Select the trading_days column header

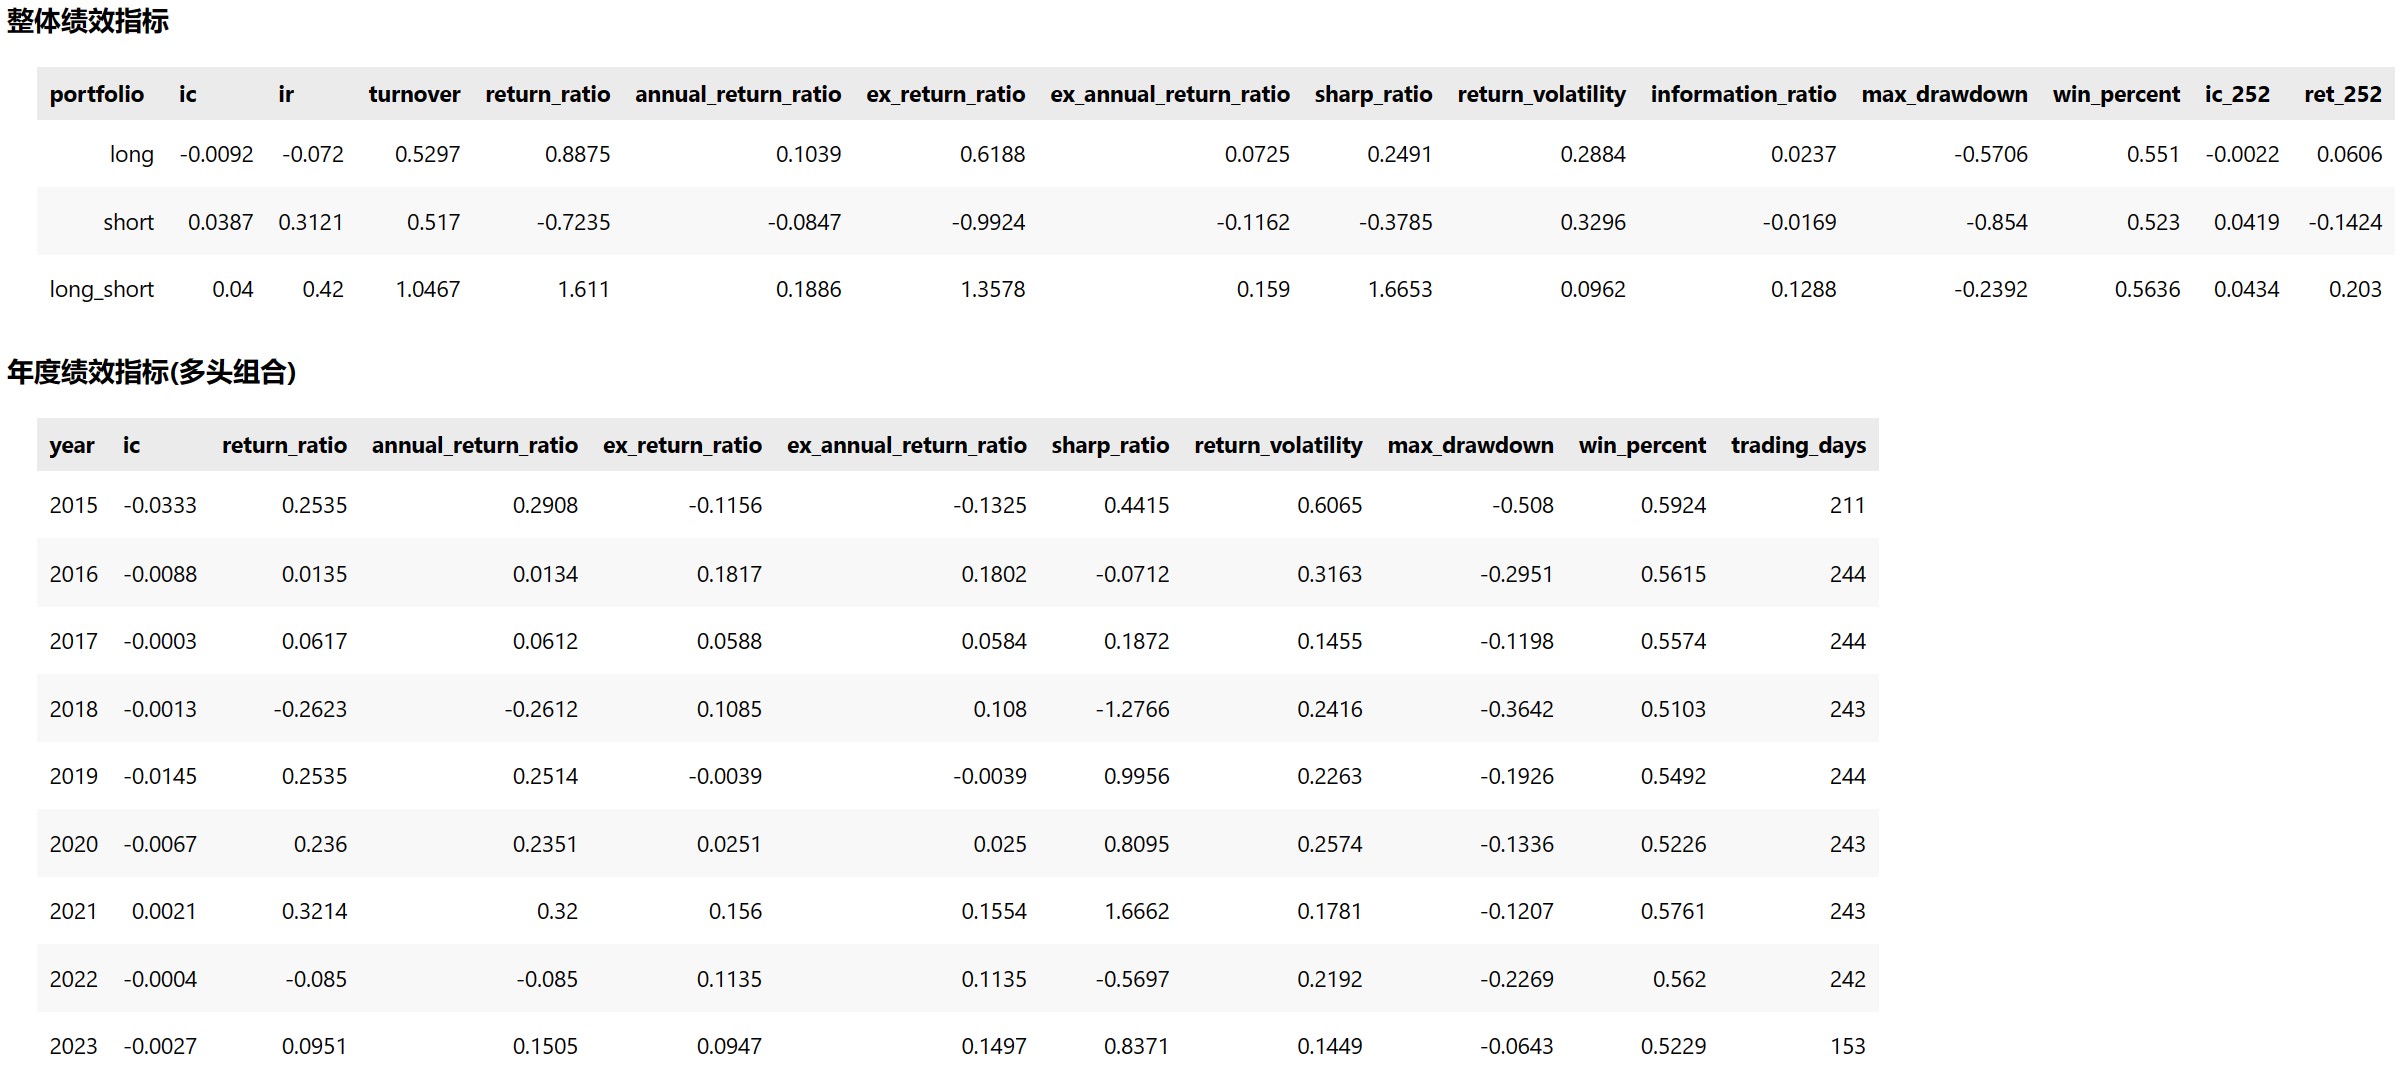(x=1798, y=445)
